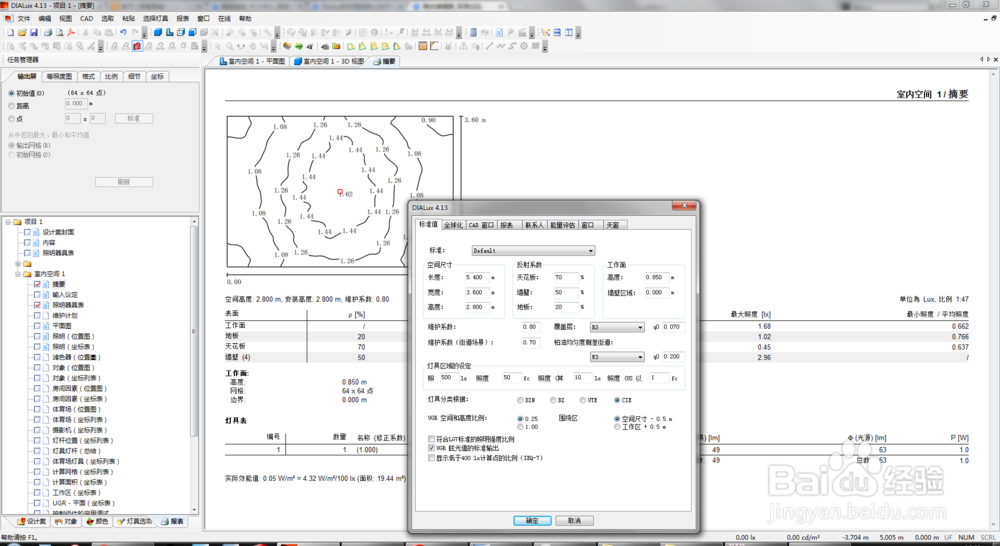The width and height of the screenshot is (1000, 546).
Task: Click the red DIALux application icon beside 文件
Action: point(8,18)
